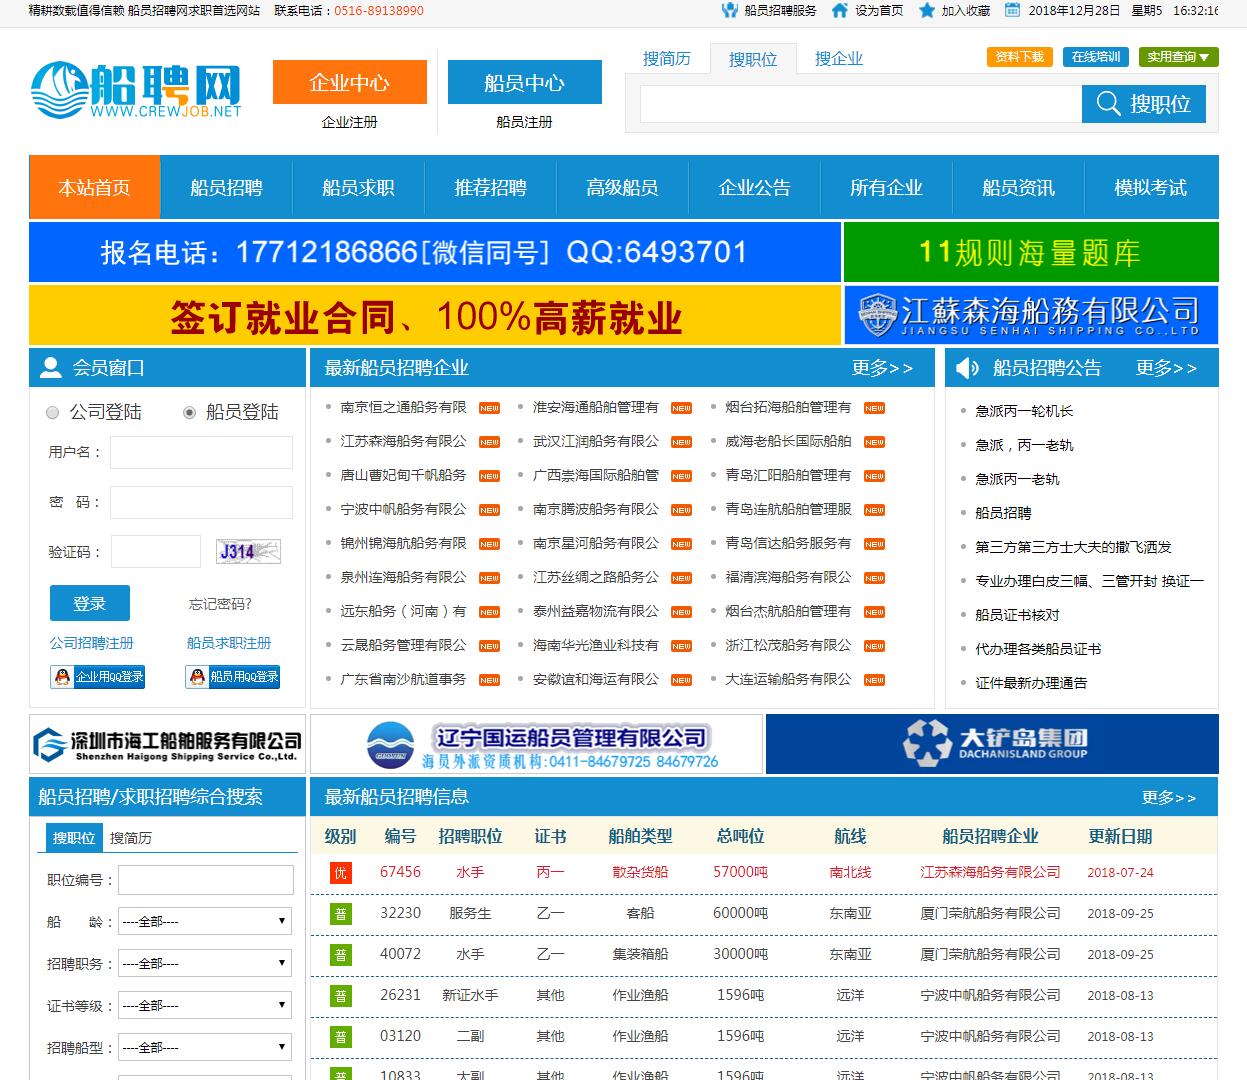
Task: Open the 辽宁国运船员管理有限公司 banner
Action: [537, 743]
